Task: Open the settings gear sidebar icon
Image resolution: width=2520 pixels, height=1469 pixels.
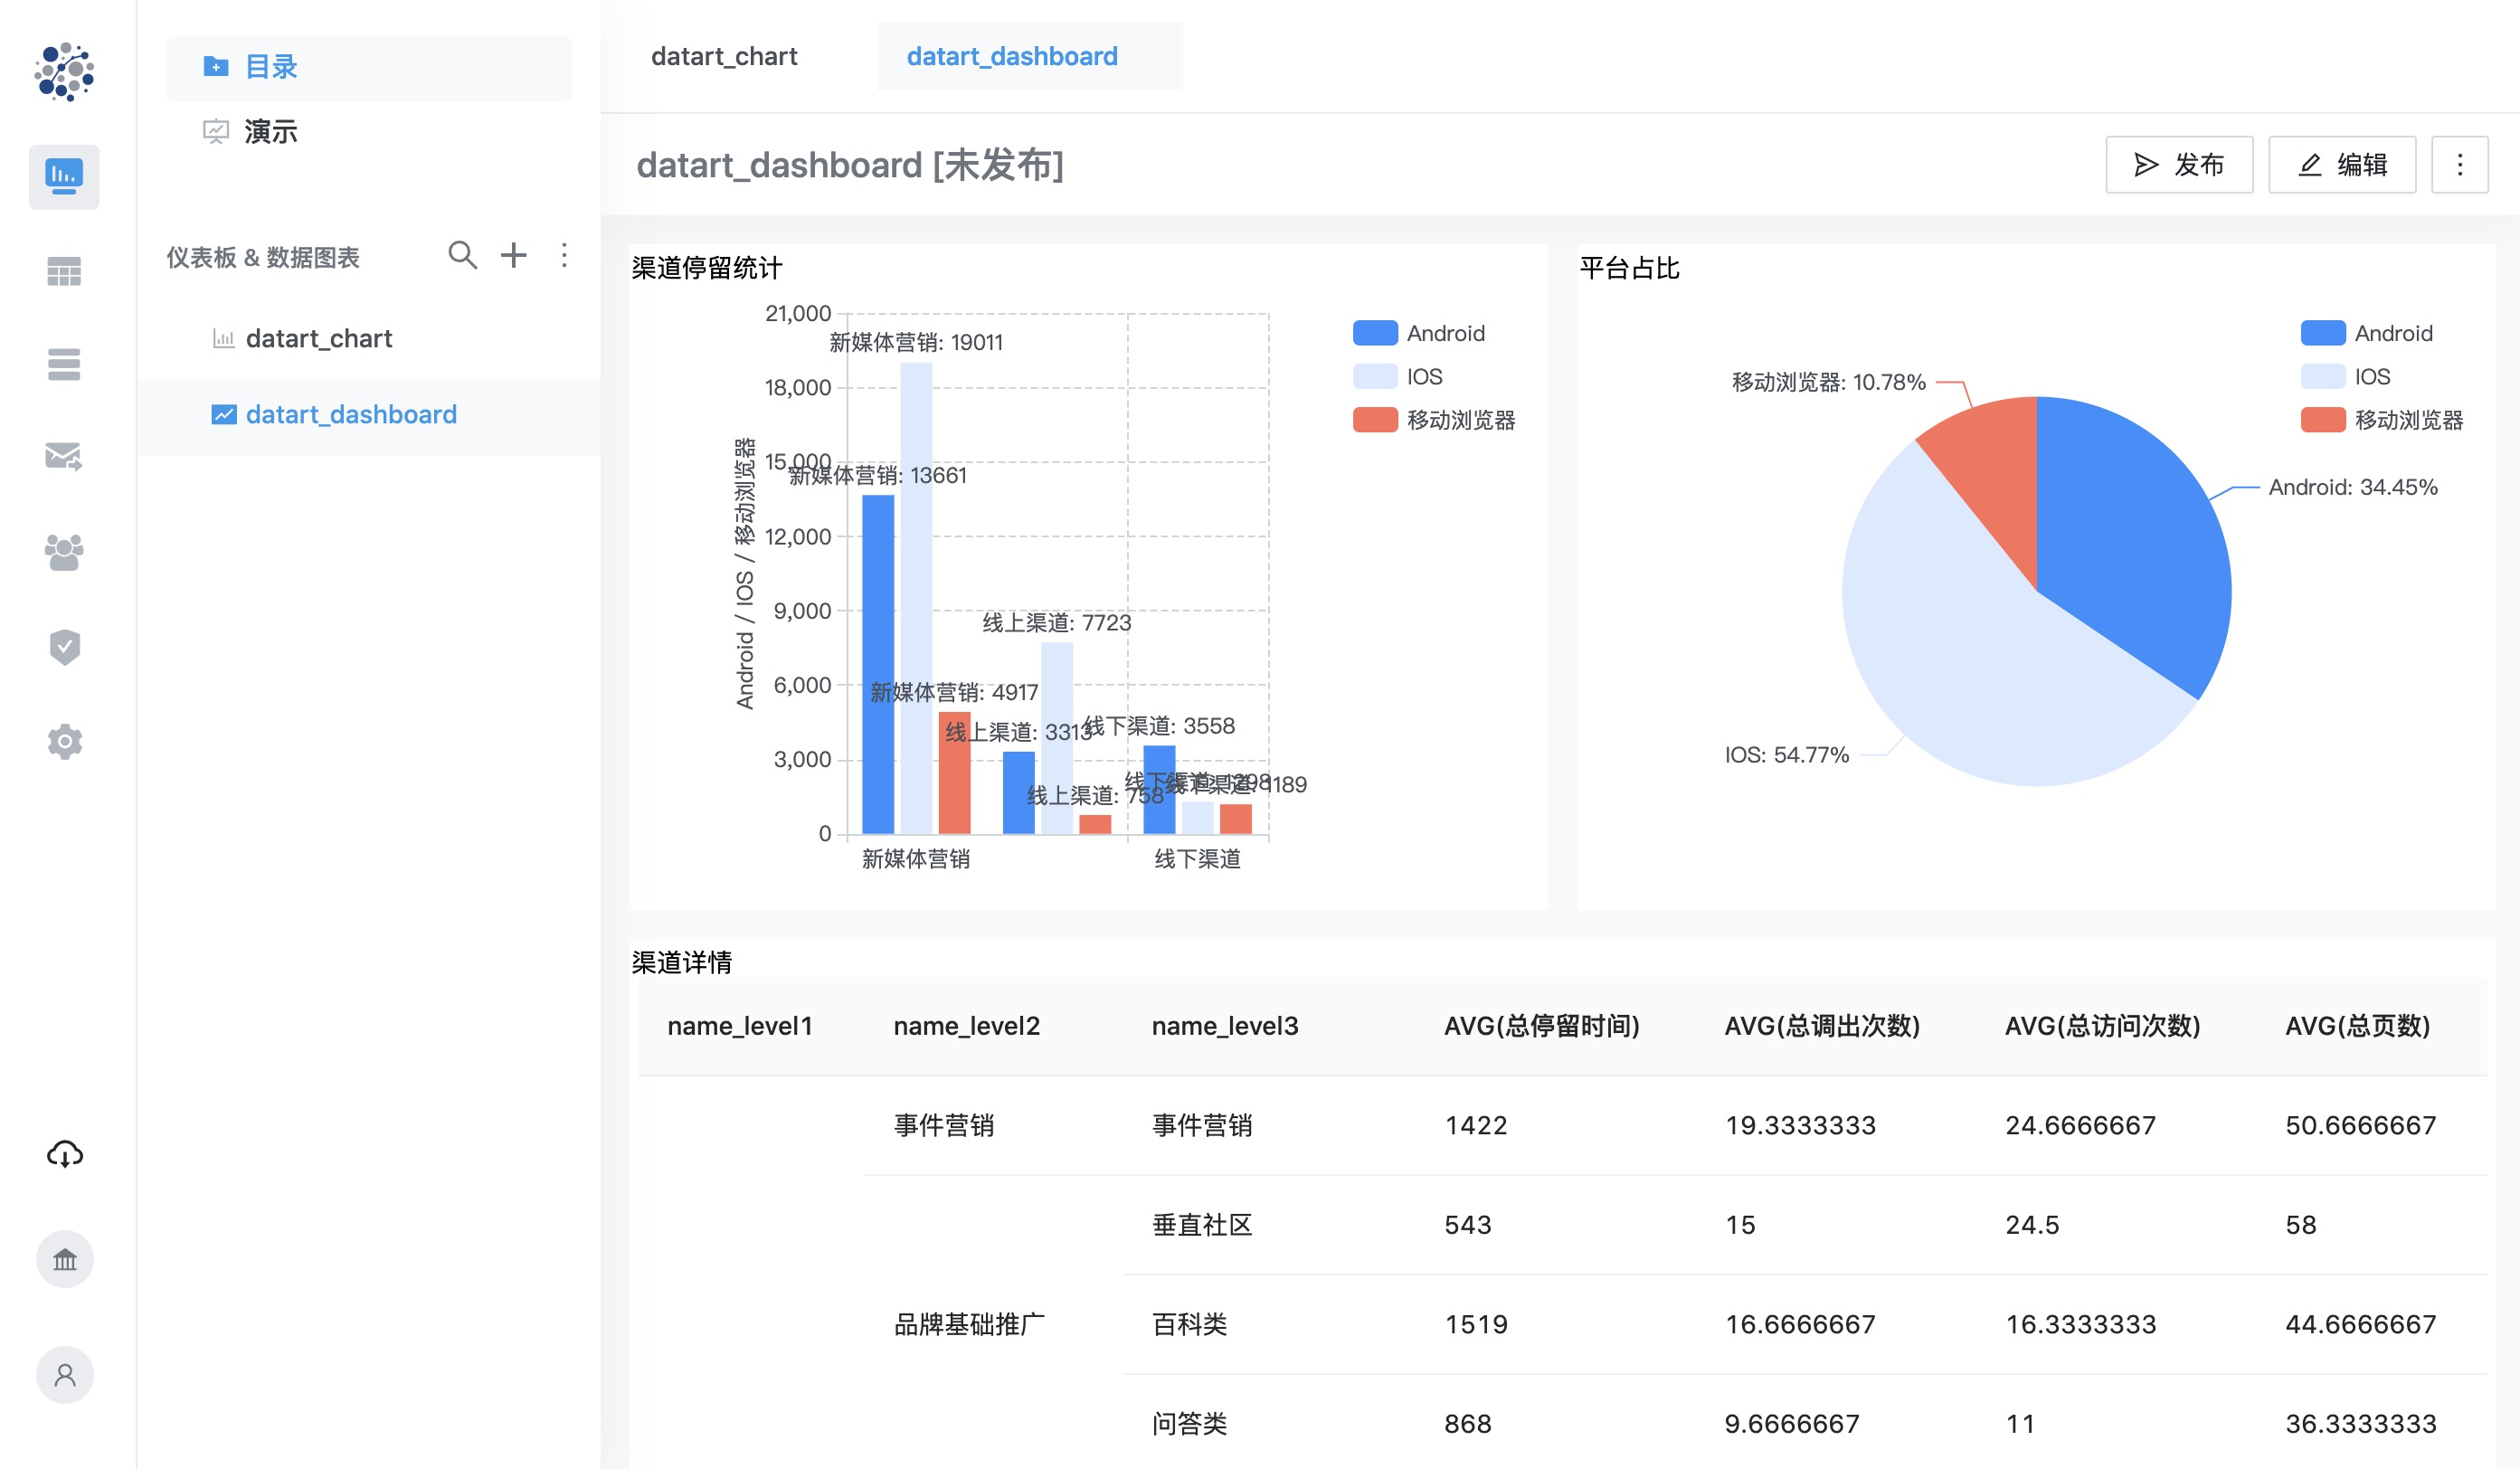Action: [64, 742]
